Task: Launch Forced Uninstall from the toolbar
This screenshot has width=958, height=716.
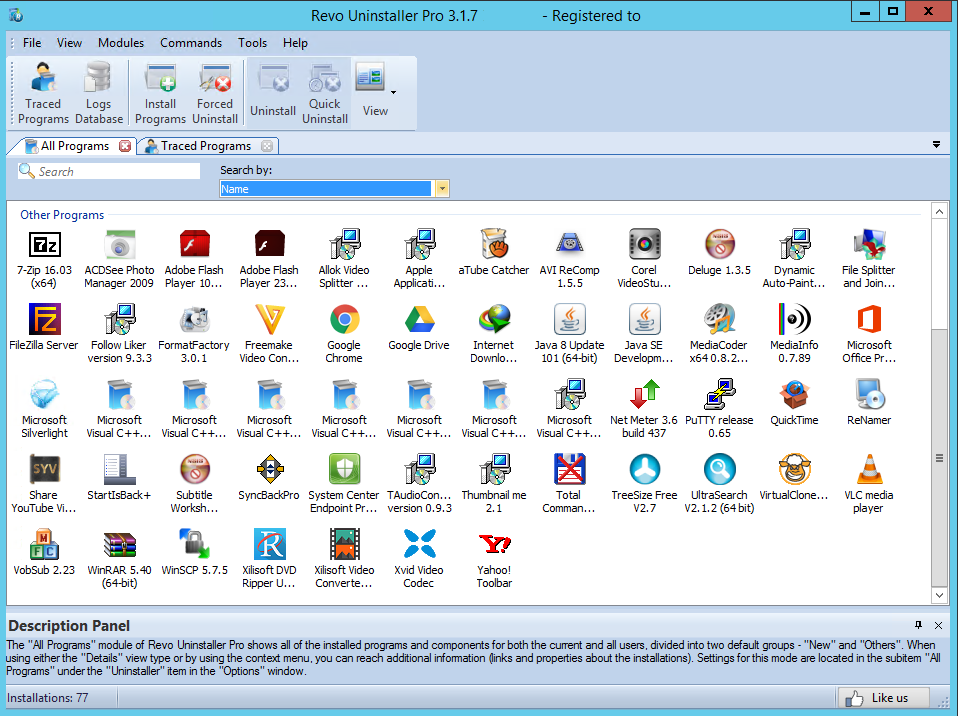Action: pyautogui.click(x=215, y=93)
